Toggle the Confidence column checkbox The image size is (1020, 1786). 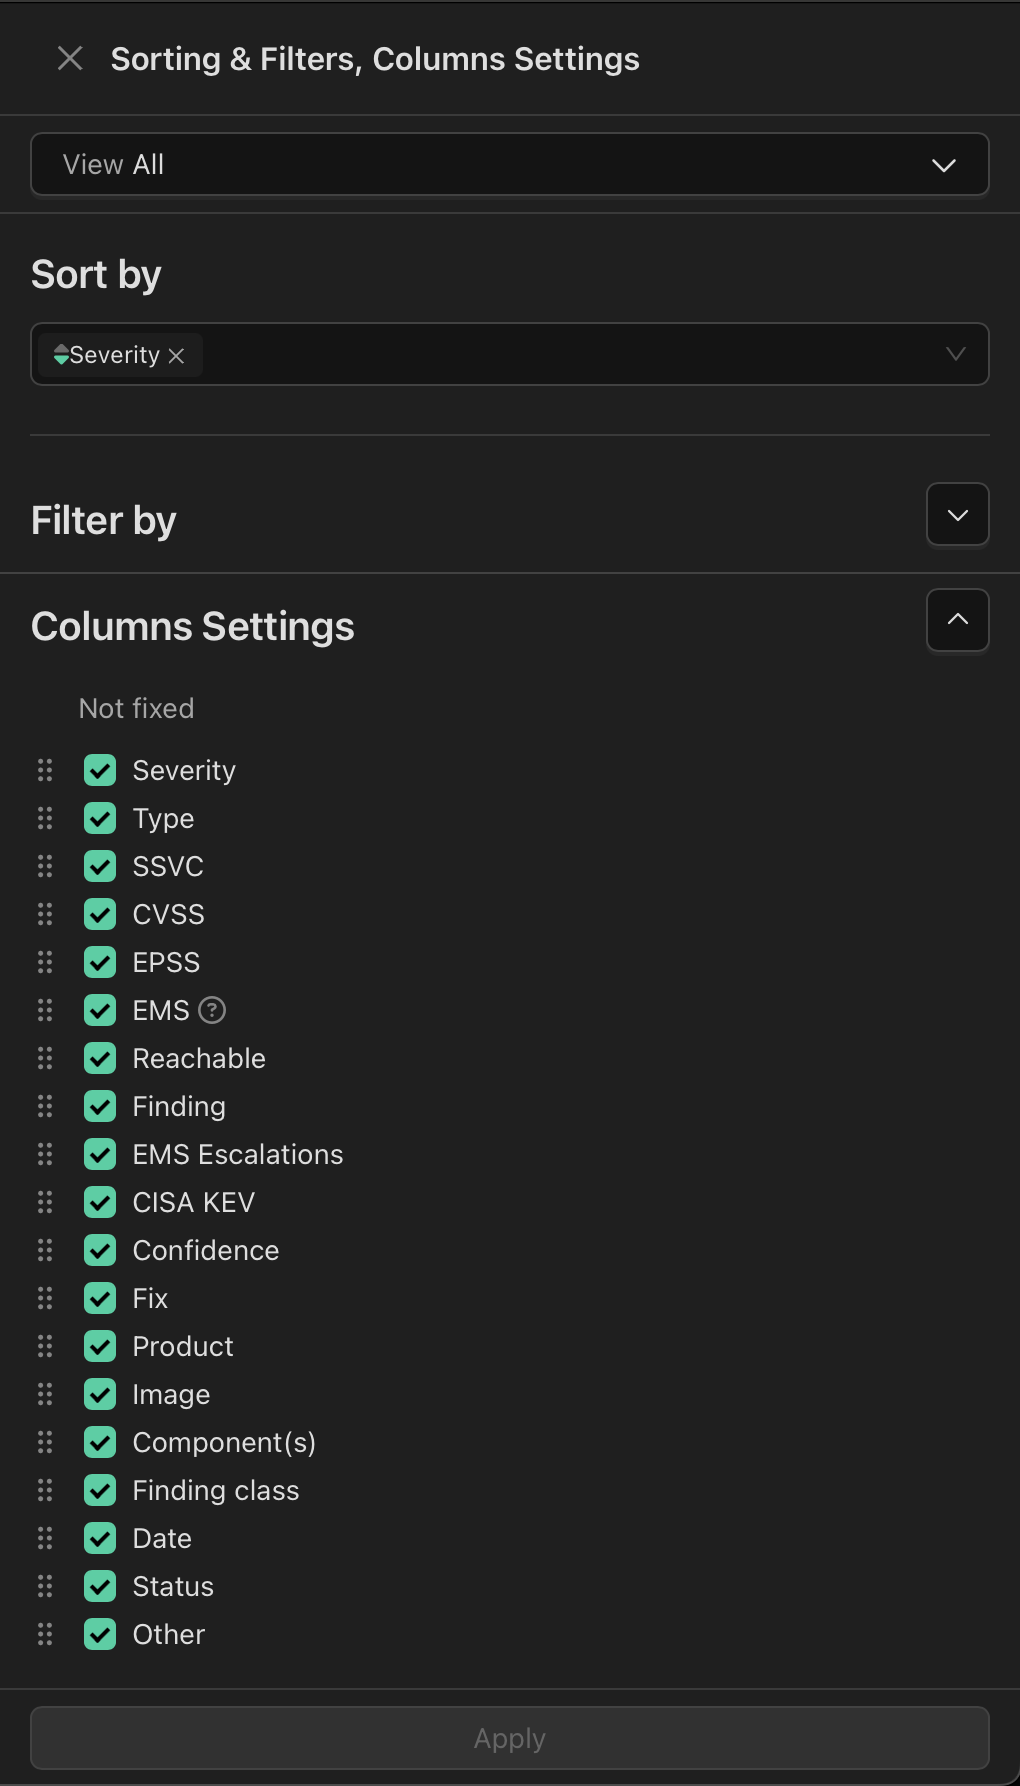point(100,1250)
